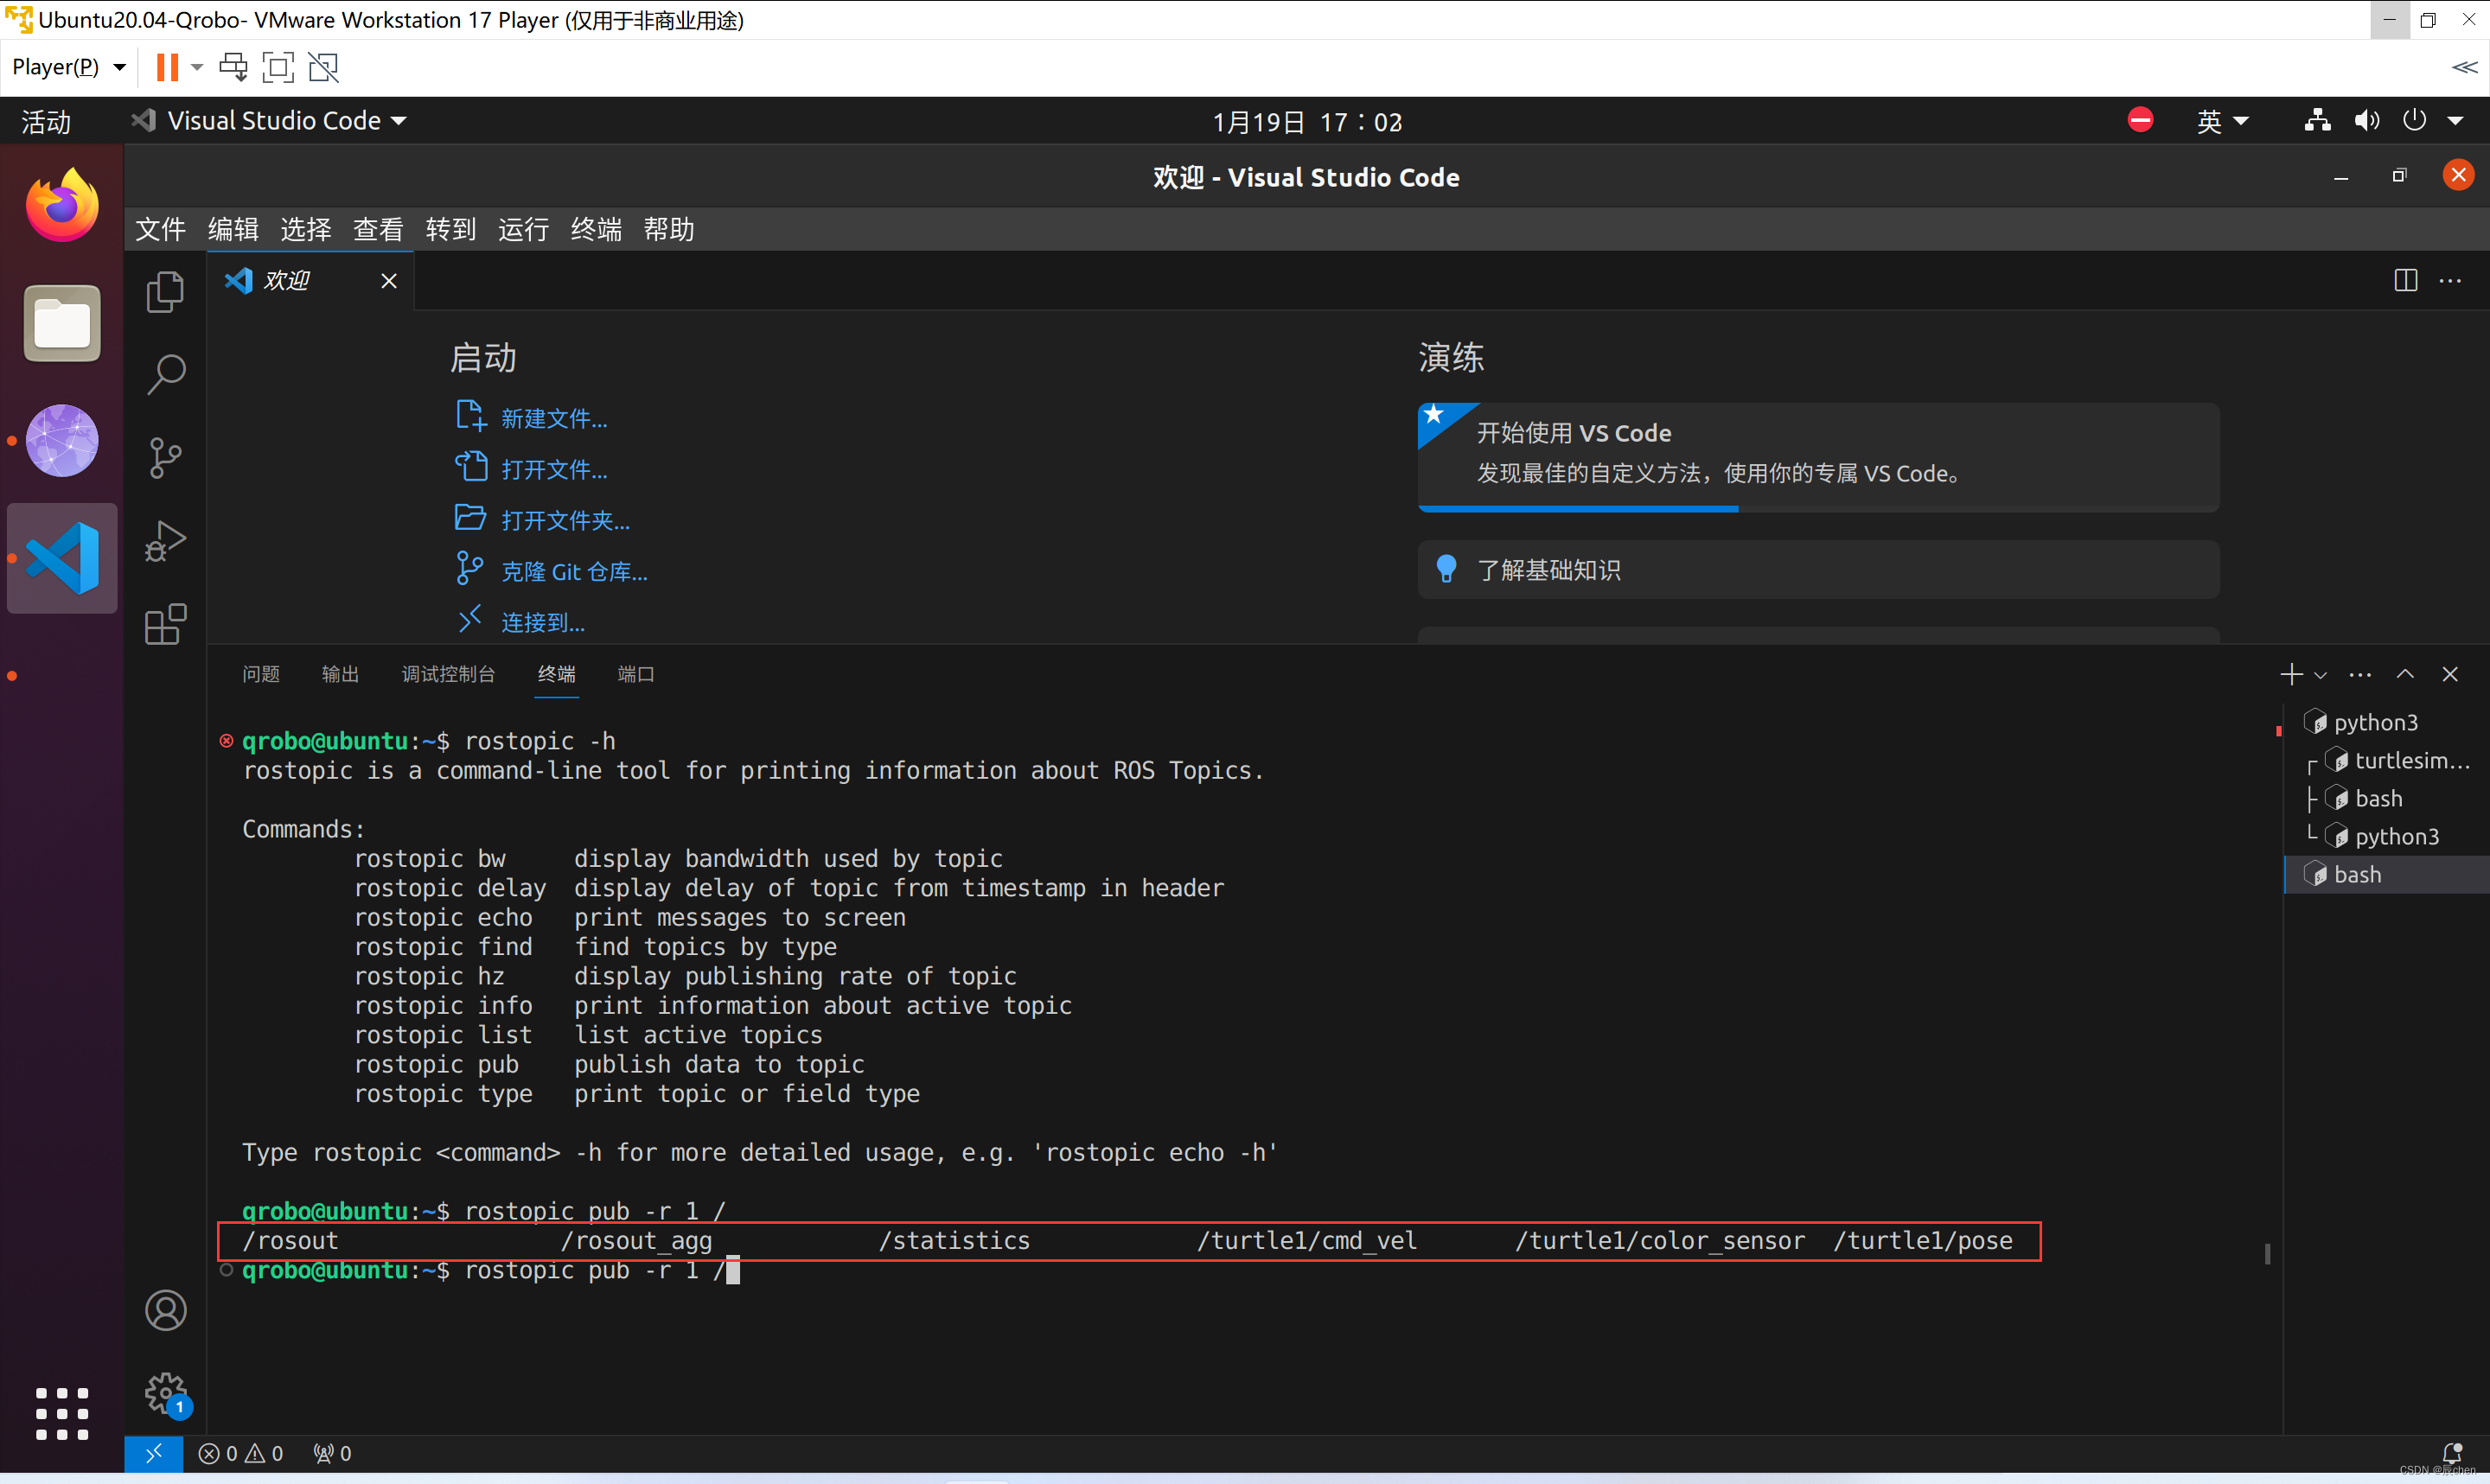The height and width of the screenshot is (1484, 2490).
Task: Click the remote window indicator in status bar
Action: coord(154,1453)
